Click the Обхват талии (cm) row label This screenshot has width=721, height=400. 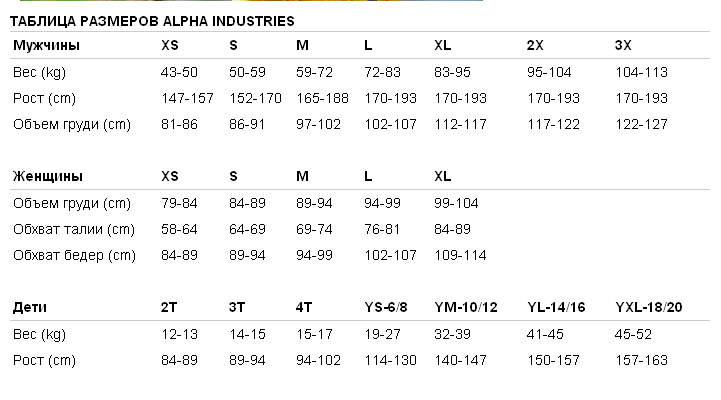74,229
